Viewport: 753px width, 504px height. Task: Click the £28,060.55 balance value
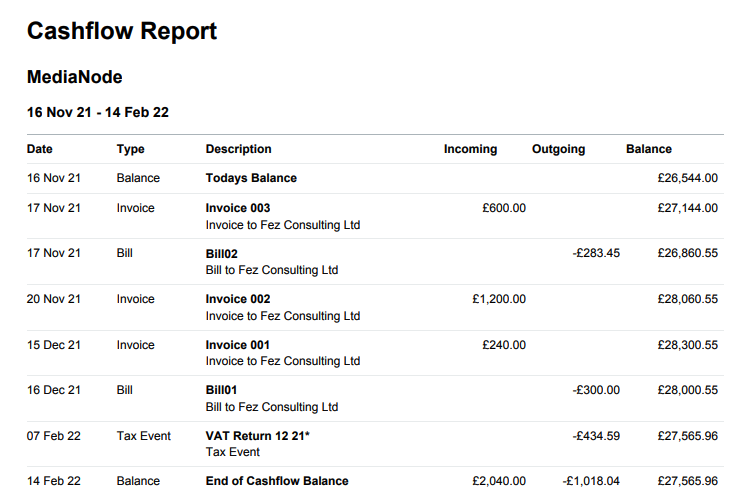pyautogui.click(x=688, y=299)
